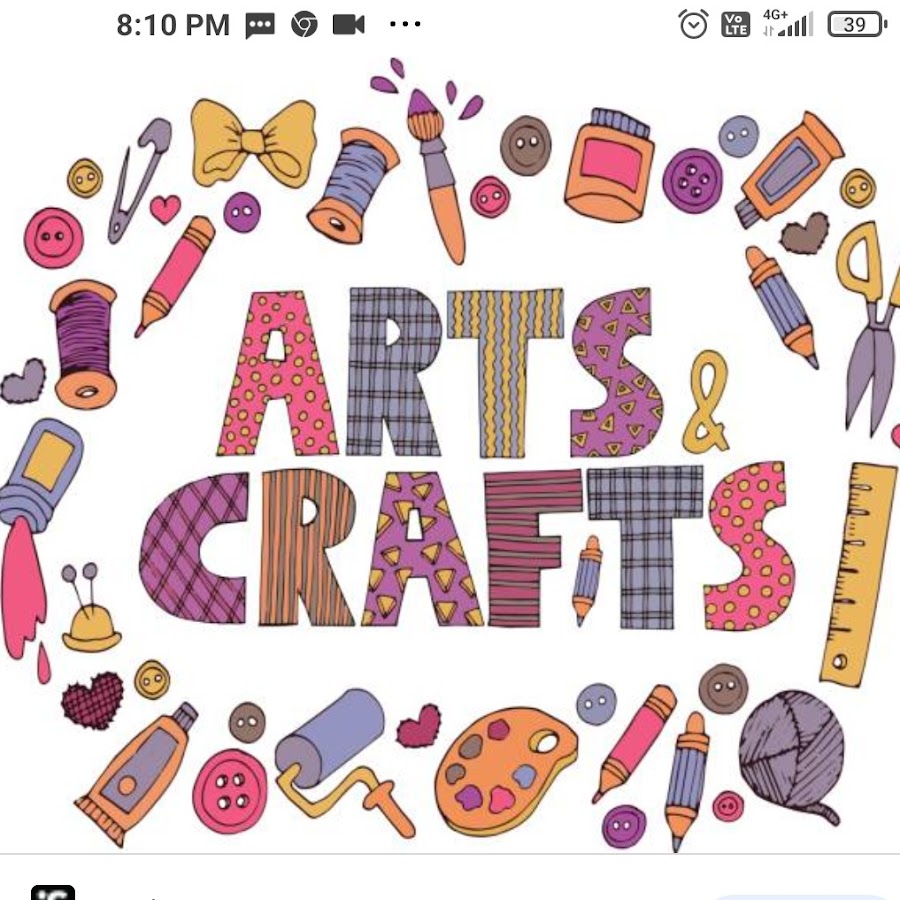Tap the 4G+ signal strength icon

(x=788, y=24)
